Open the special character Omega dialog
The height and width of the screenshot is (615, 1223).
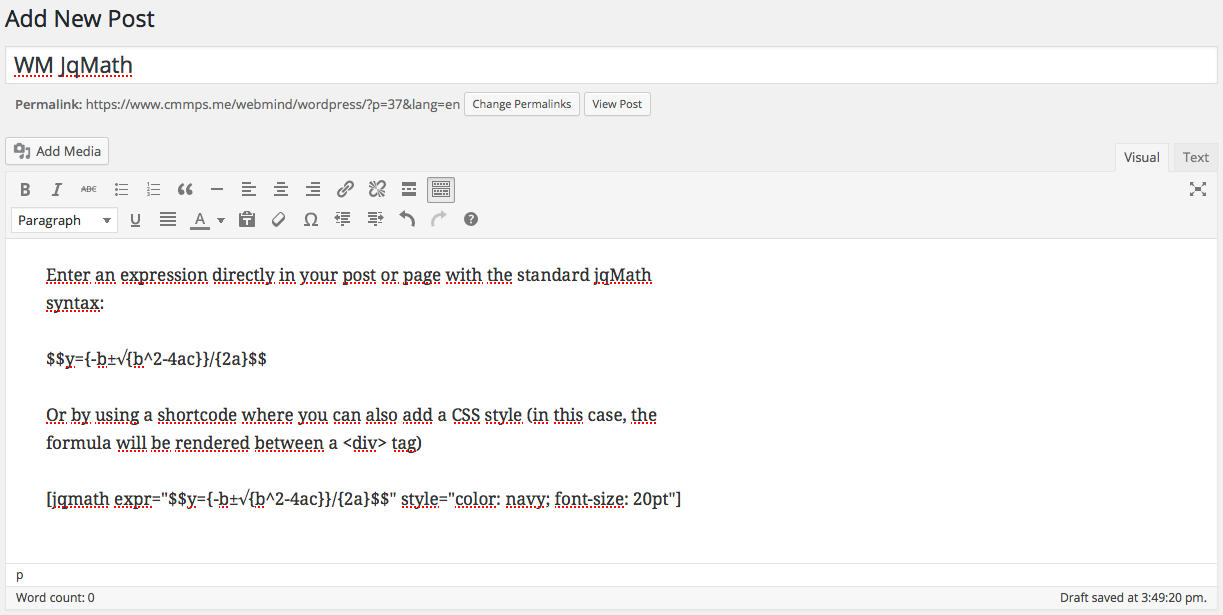311,219
